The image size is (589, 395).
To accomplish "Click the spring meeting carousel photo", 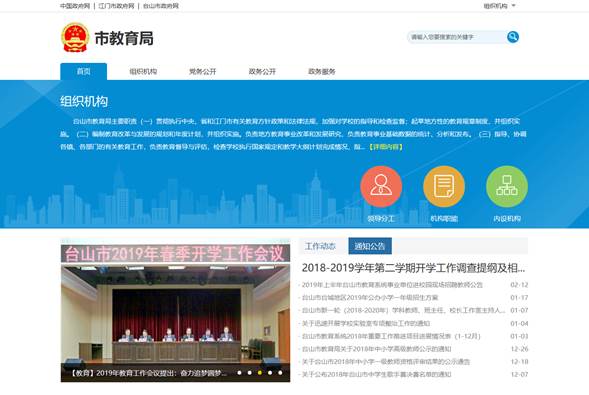I will 175,311.
